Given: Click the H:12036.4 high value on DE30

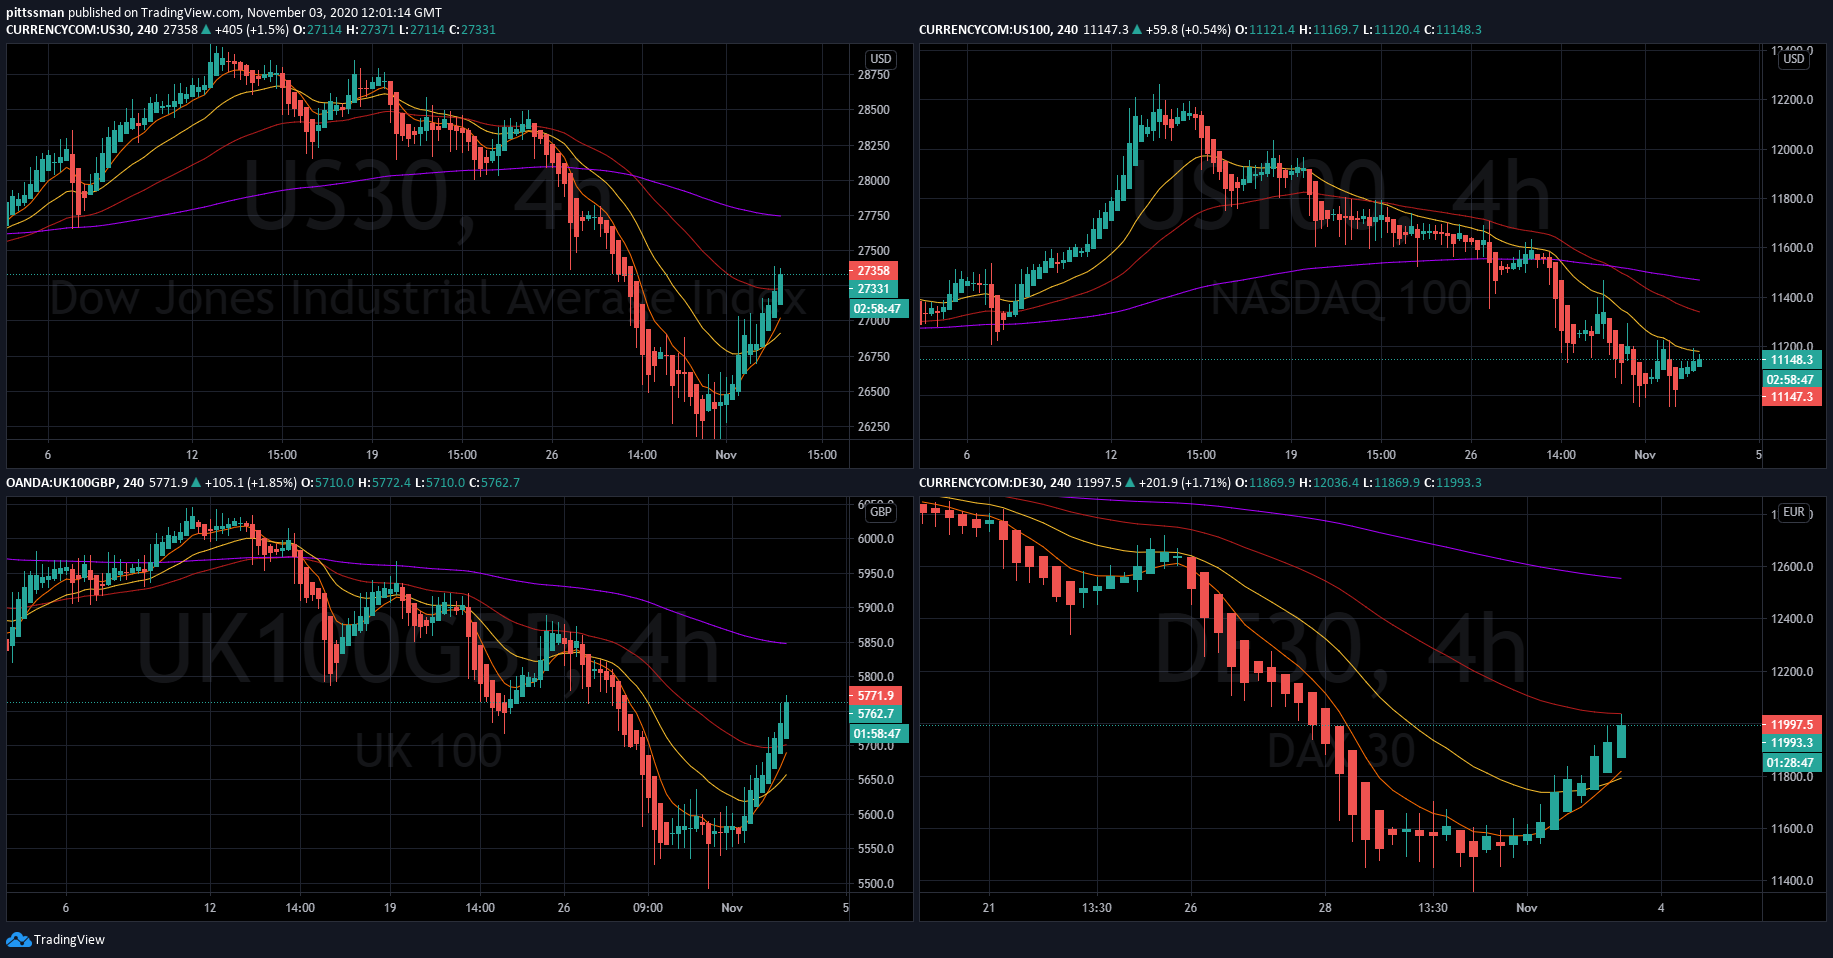Looking at the screenshot, I should pyautogui.click(x=1329, y=483).
